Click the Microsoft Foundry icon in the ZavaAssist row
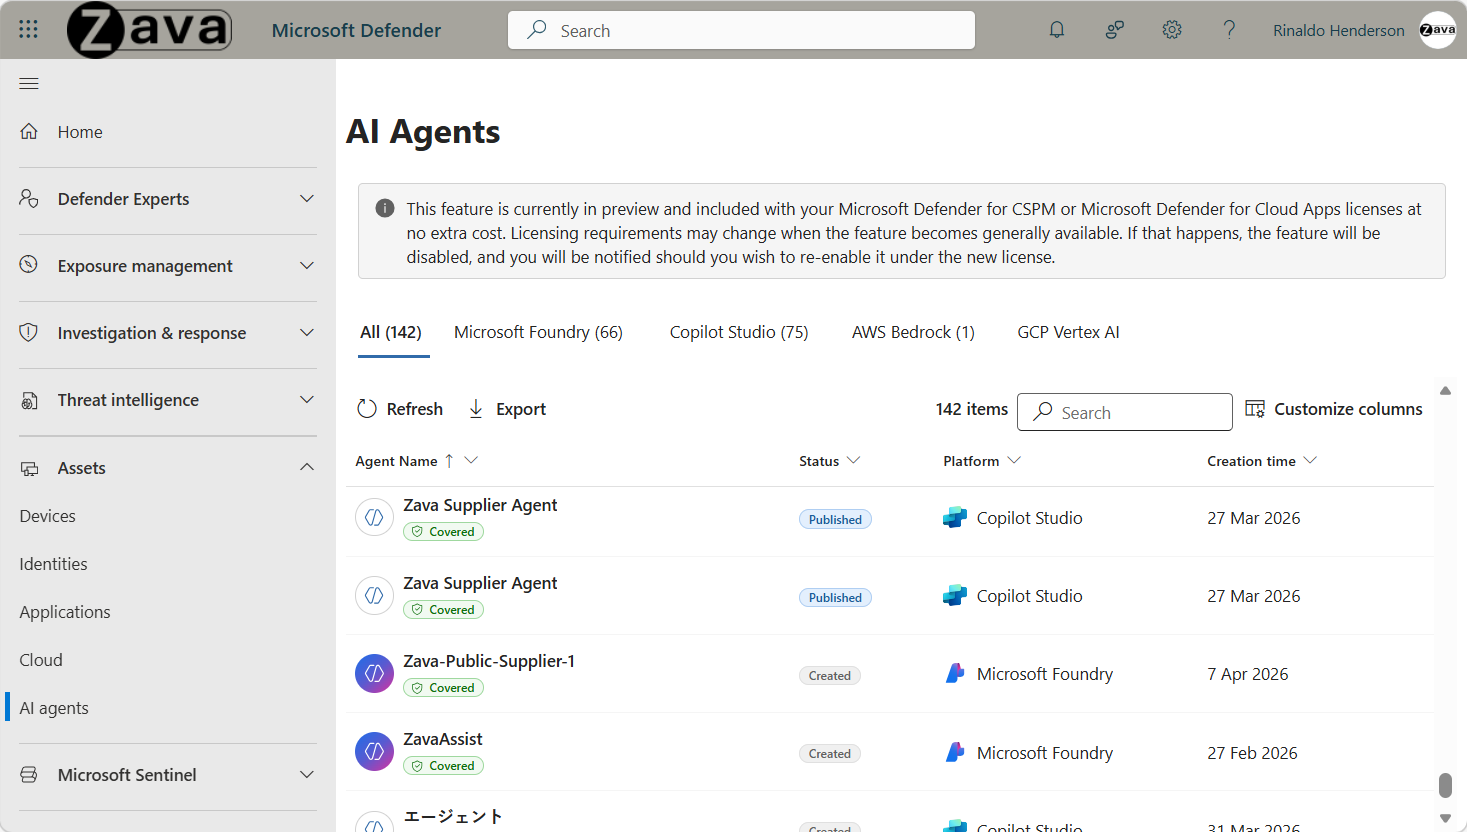 [x=955, y=753]
